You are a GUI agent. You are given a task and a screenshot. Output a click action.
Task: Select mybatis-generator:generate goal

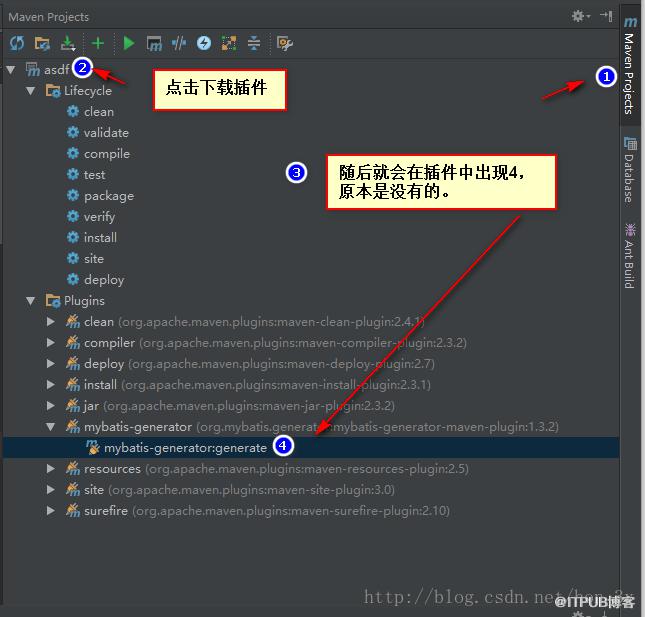point(185,448)
